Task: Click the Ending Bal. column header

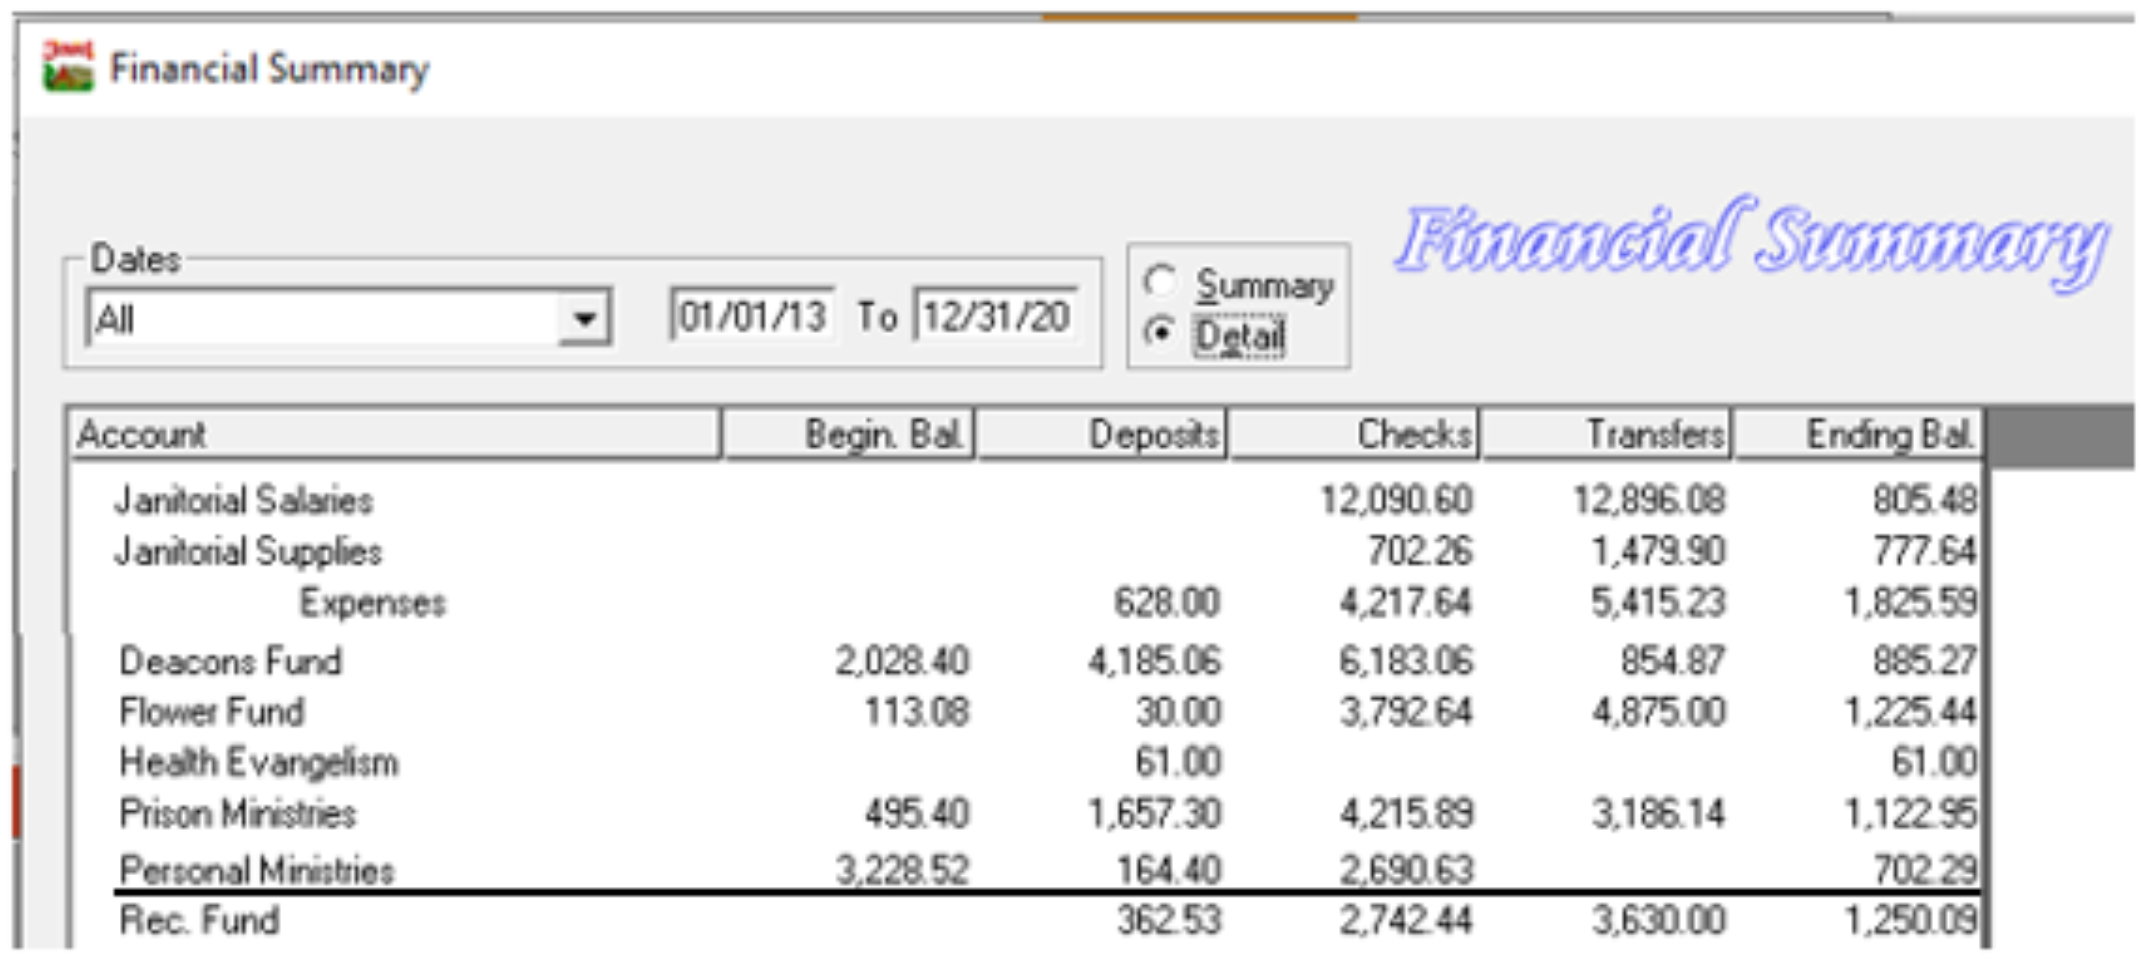Action: pos(1859,435)
